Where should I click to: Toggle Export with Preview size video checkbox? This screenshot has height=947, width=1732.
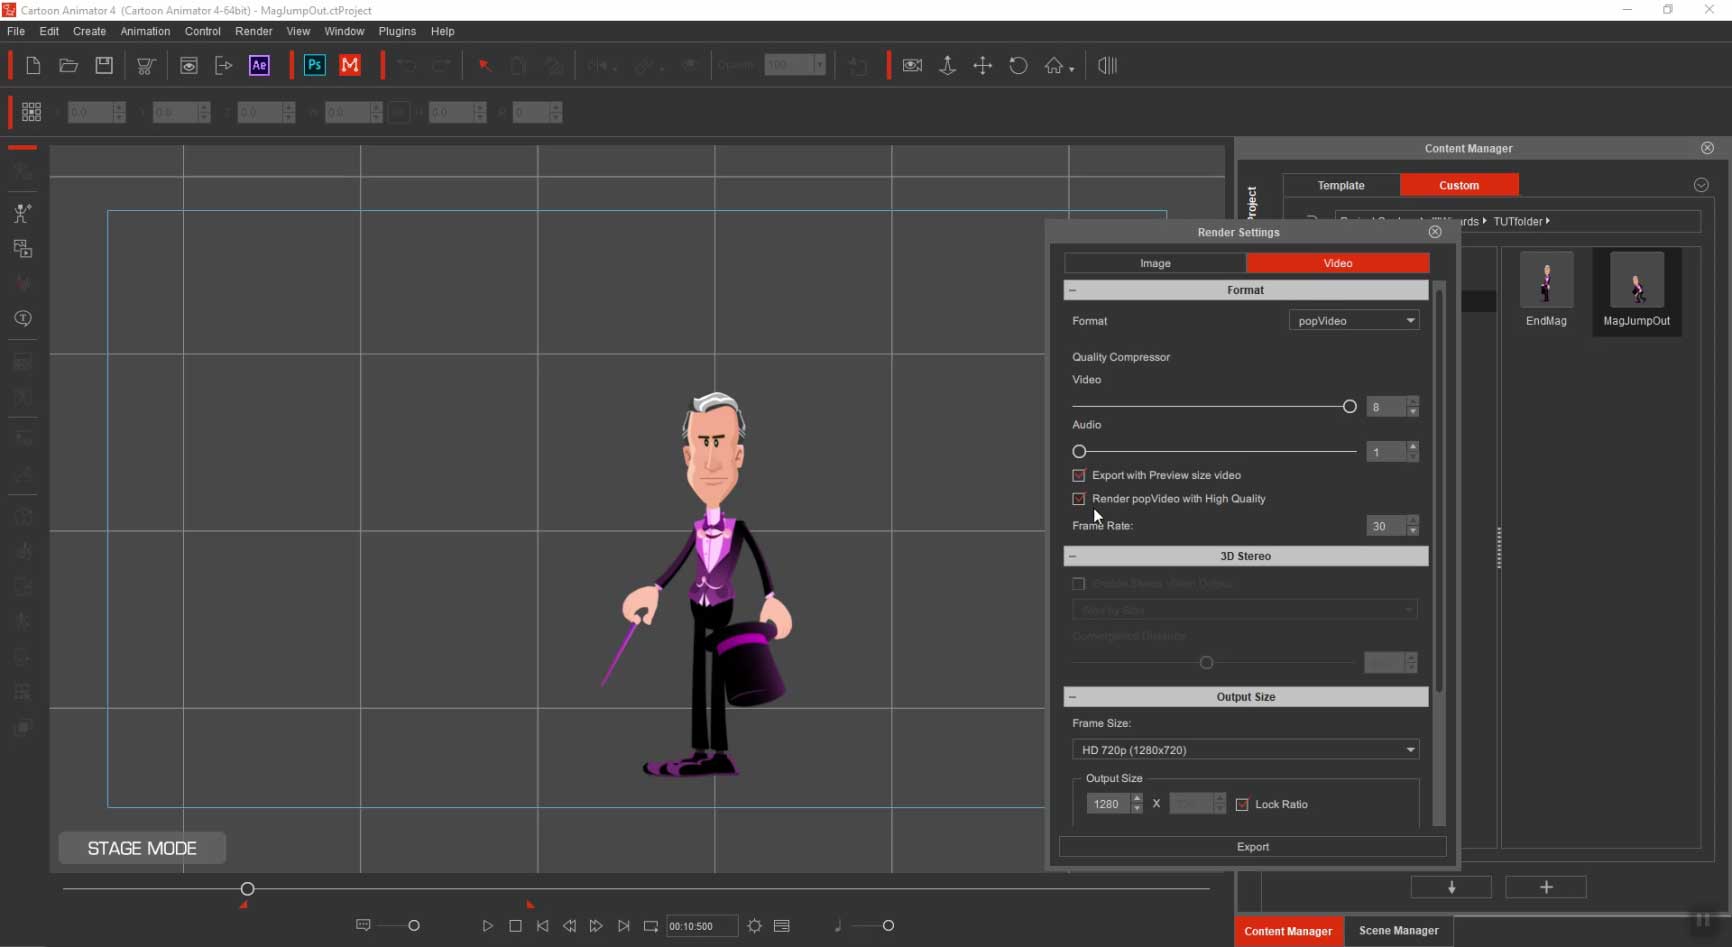tap(1078, 476)
